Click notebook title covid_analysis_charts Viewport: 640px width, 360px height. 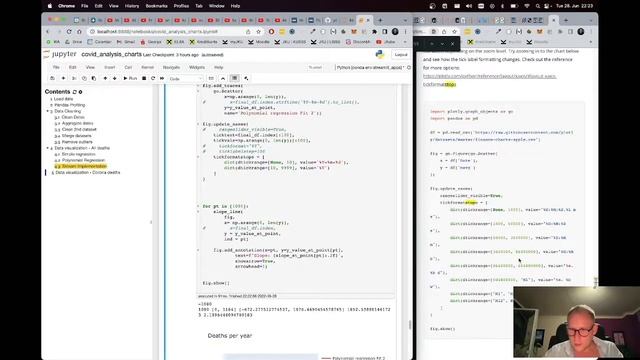click(111, 54)
